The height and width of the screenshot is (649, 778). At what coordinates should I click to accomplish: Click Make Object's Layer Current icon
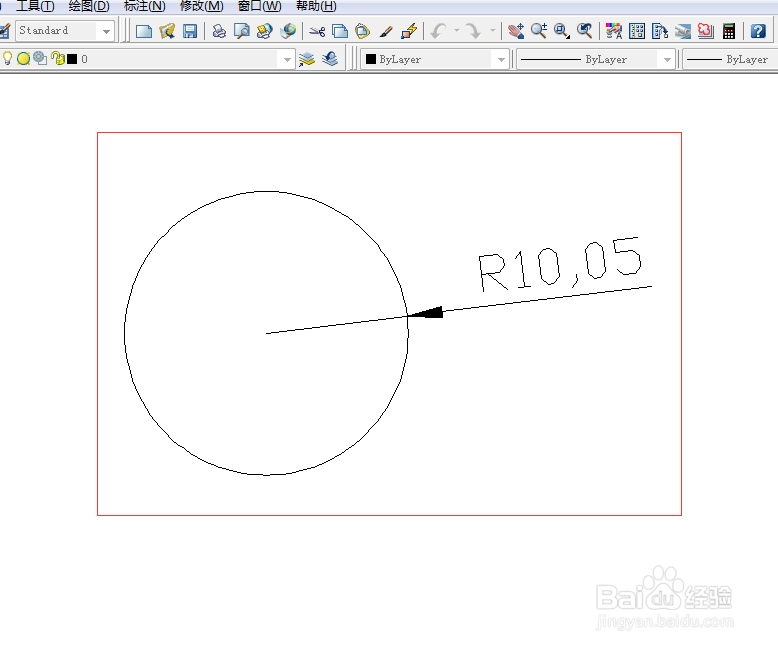coord(307,60)
